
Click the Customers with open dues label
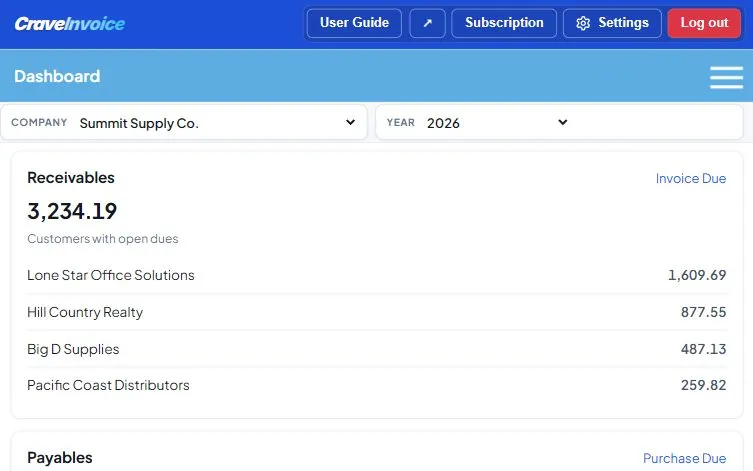[103, 239]
